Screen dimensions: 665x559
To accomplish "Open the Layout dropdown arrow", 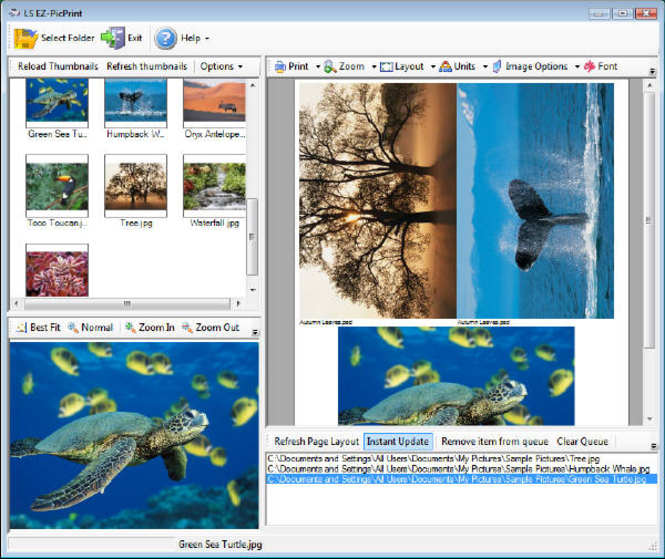I will click(433, 67).
